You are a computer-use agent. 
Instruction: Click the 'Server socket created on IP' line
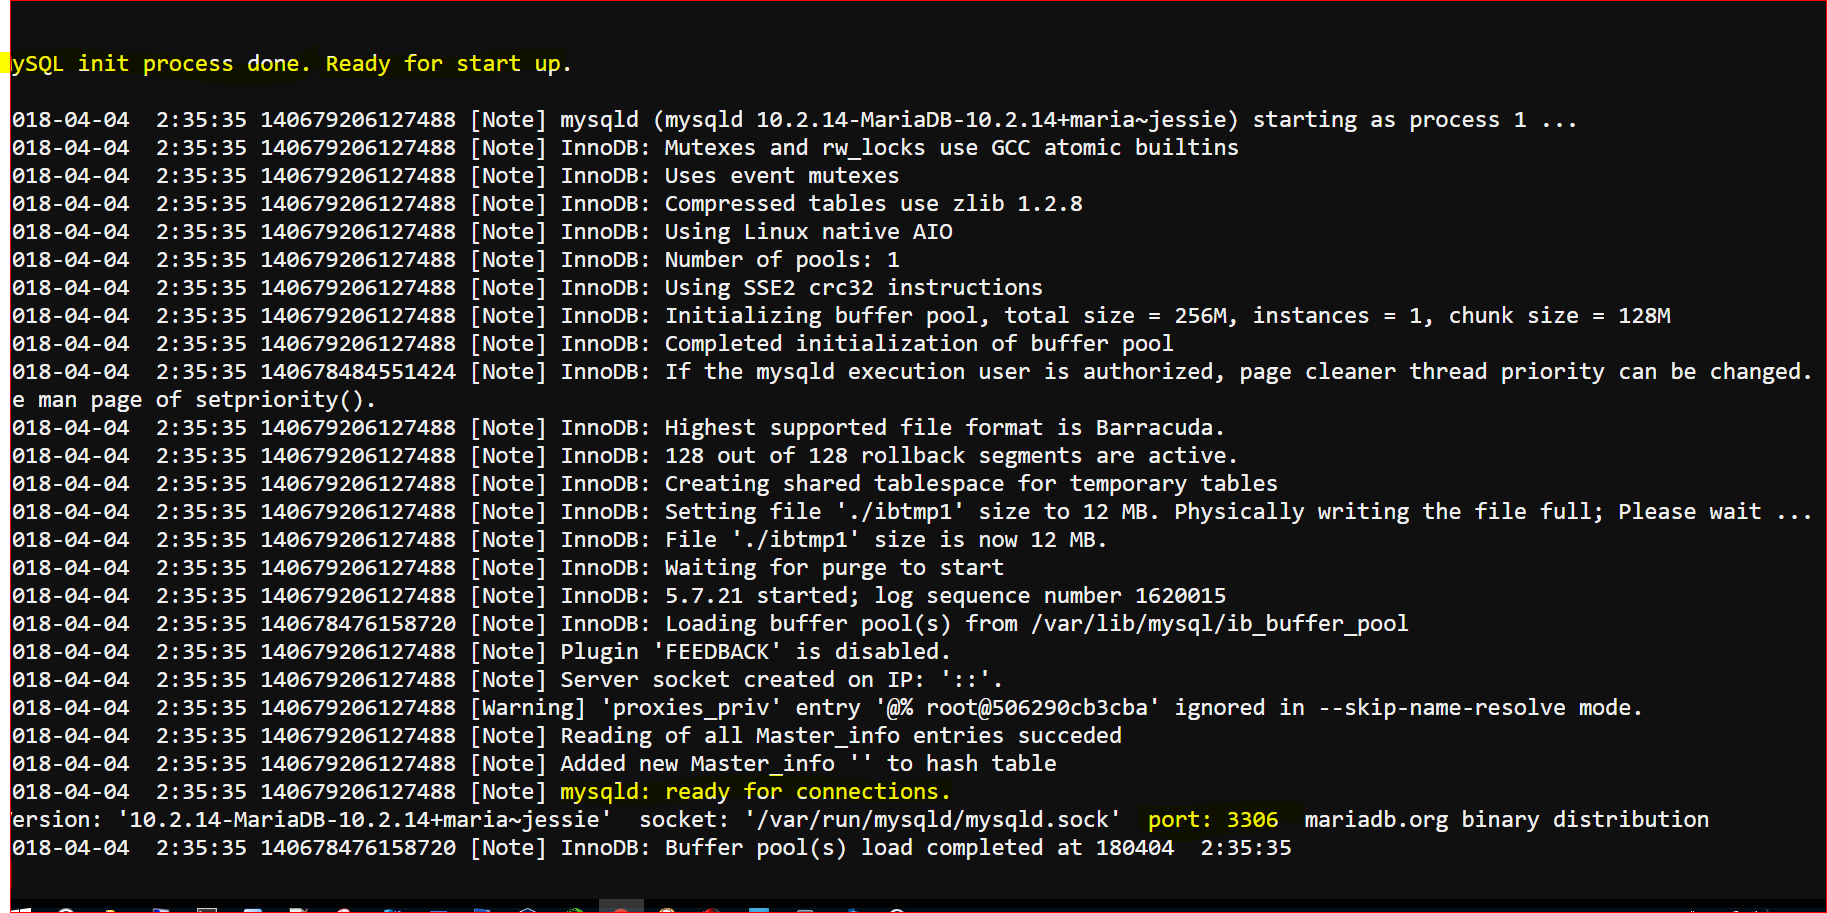click(781, 680)
